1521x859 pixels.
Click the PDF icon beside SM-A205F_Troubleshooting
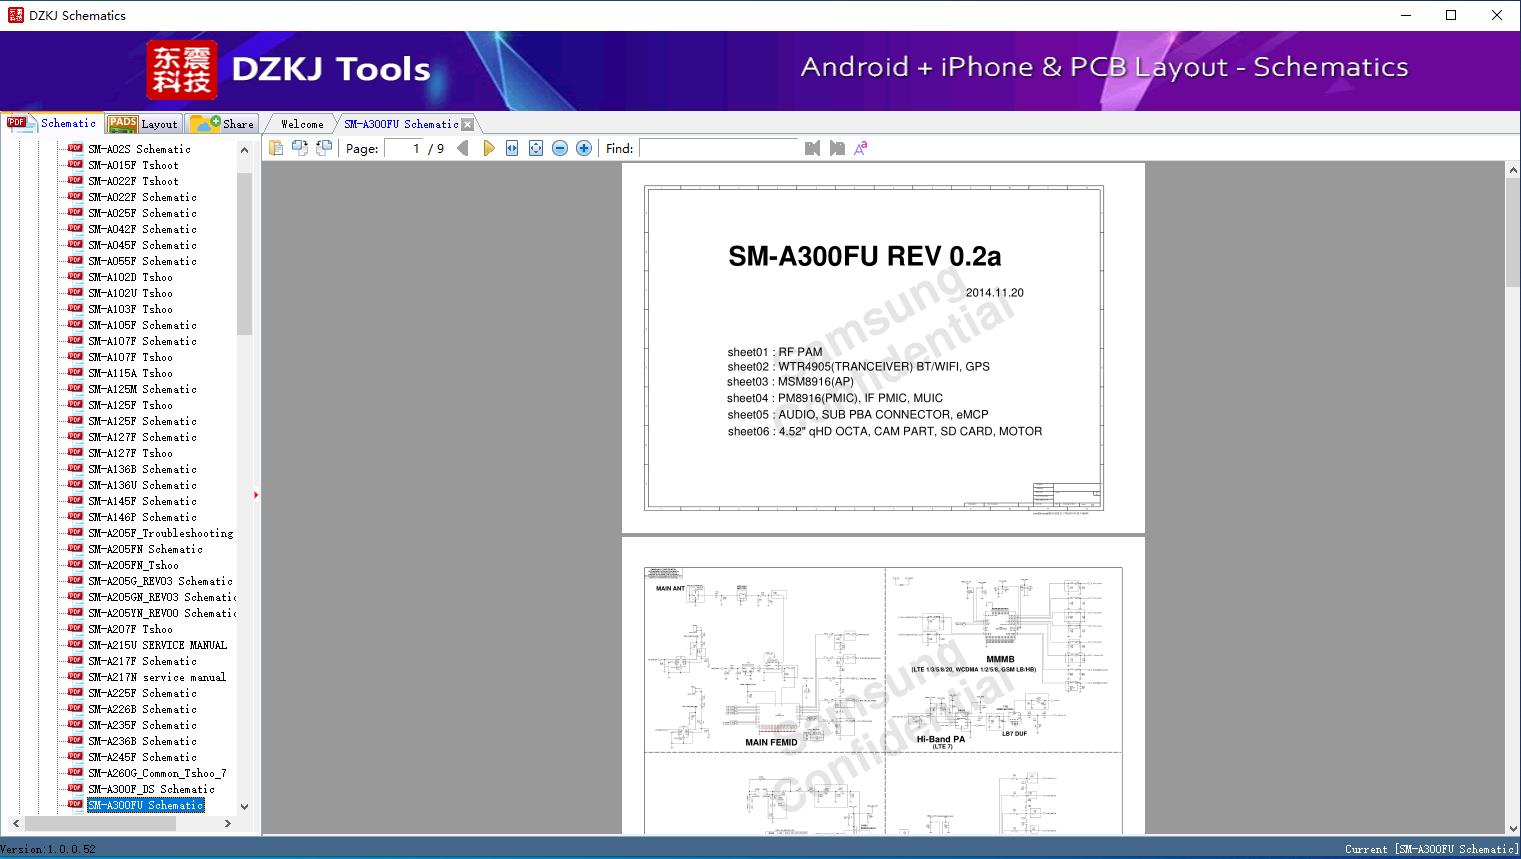[75, 532]
